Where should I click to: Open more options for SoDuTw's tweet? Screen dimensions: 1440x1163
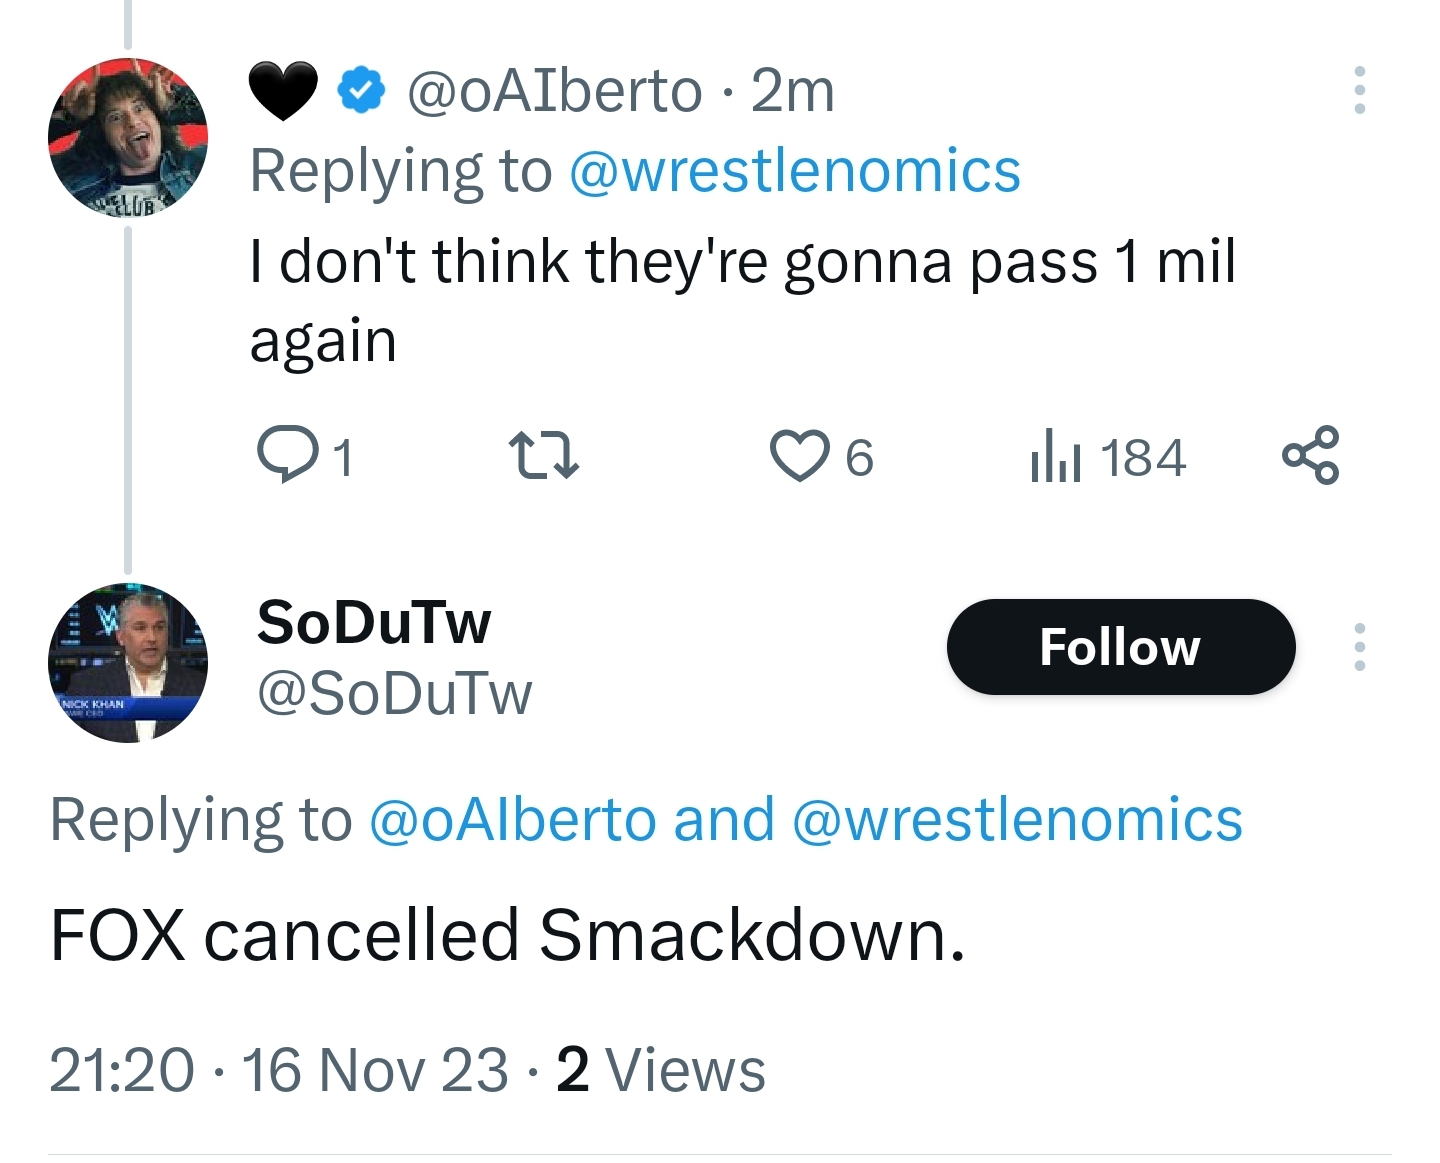[1359, 647]
